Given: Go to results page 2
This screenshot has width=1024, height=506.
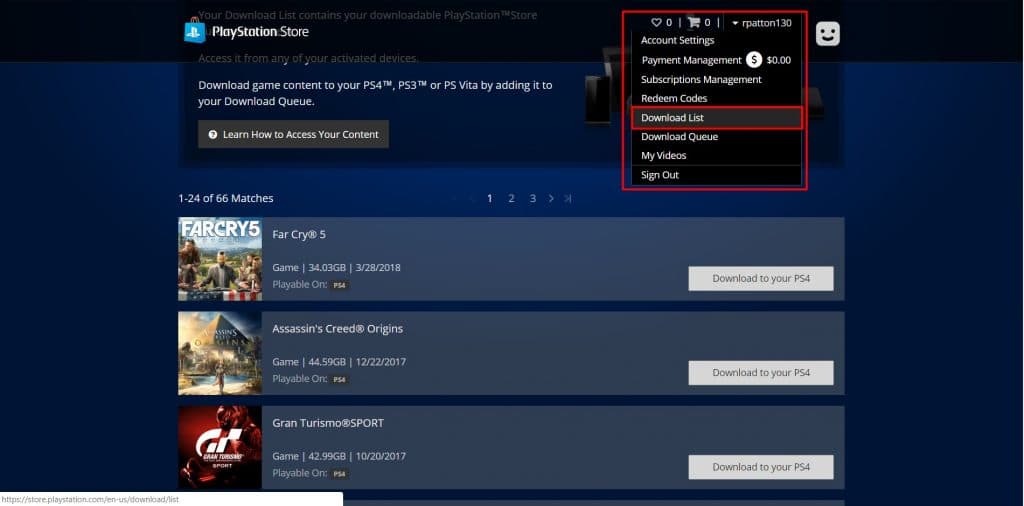Looking at the screenshot, I should 511,198.
